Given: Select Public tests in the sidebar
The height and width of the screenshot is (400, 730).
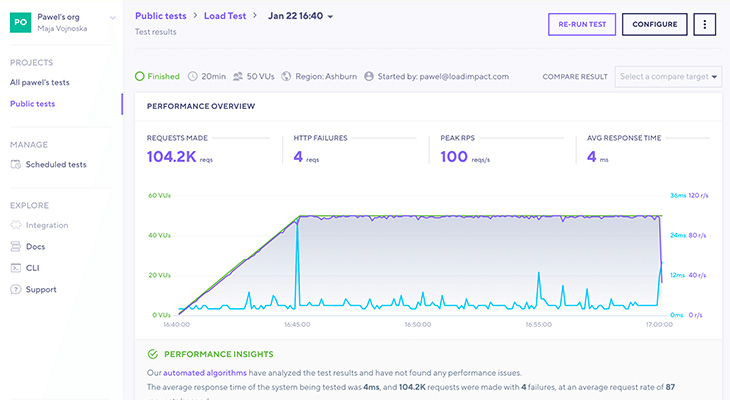Looking at the screenshot, I should (x=34, y=104).
